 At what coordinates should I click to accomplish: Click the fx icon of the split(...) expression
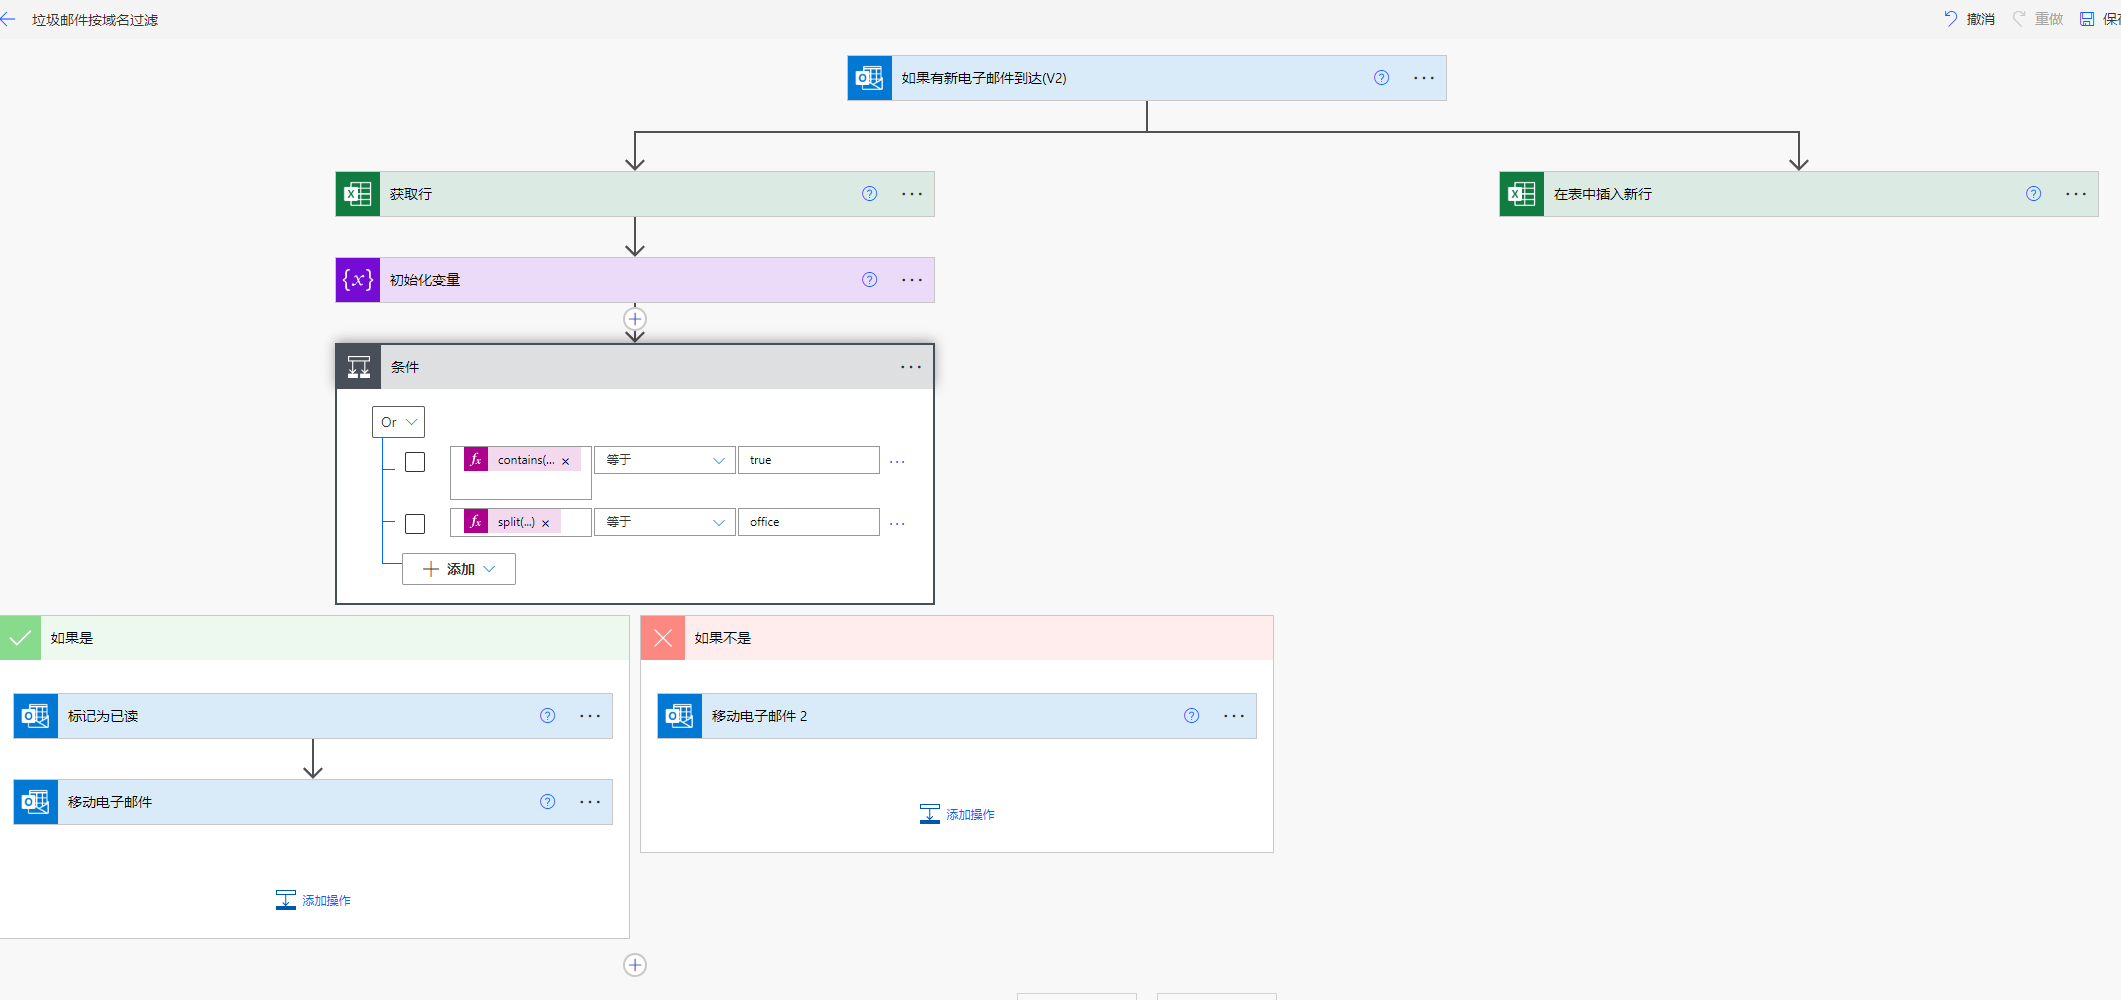(x=476, y=522)
